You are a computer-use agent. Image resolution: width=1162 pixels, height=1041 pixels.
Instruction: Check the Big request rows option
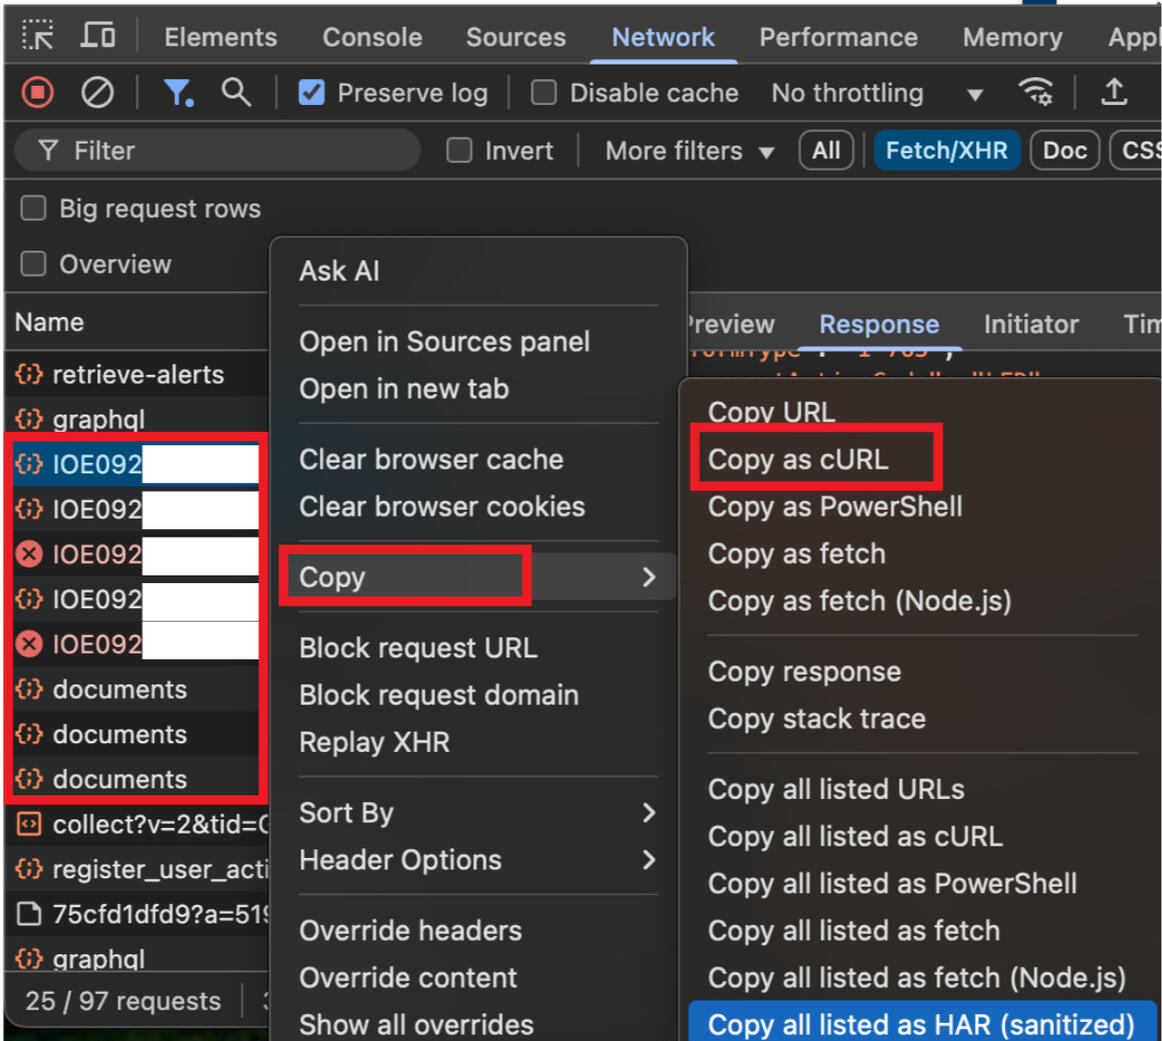(34, 208)
